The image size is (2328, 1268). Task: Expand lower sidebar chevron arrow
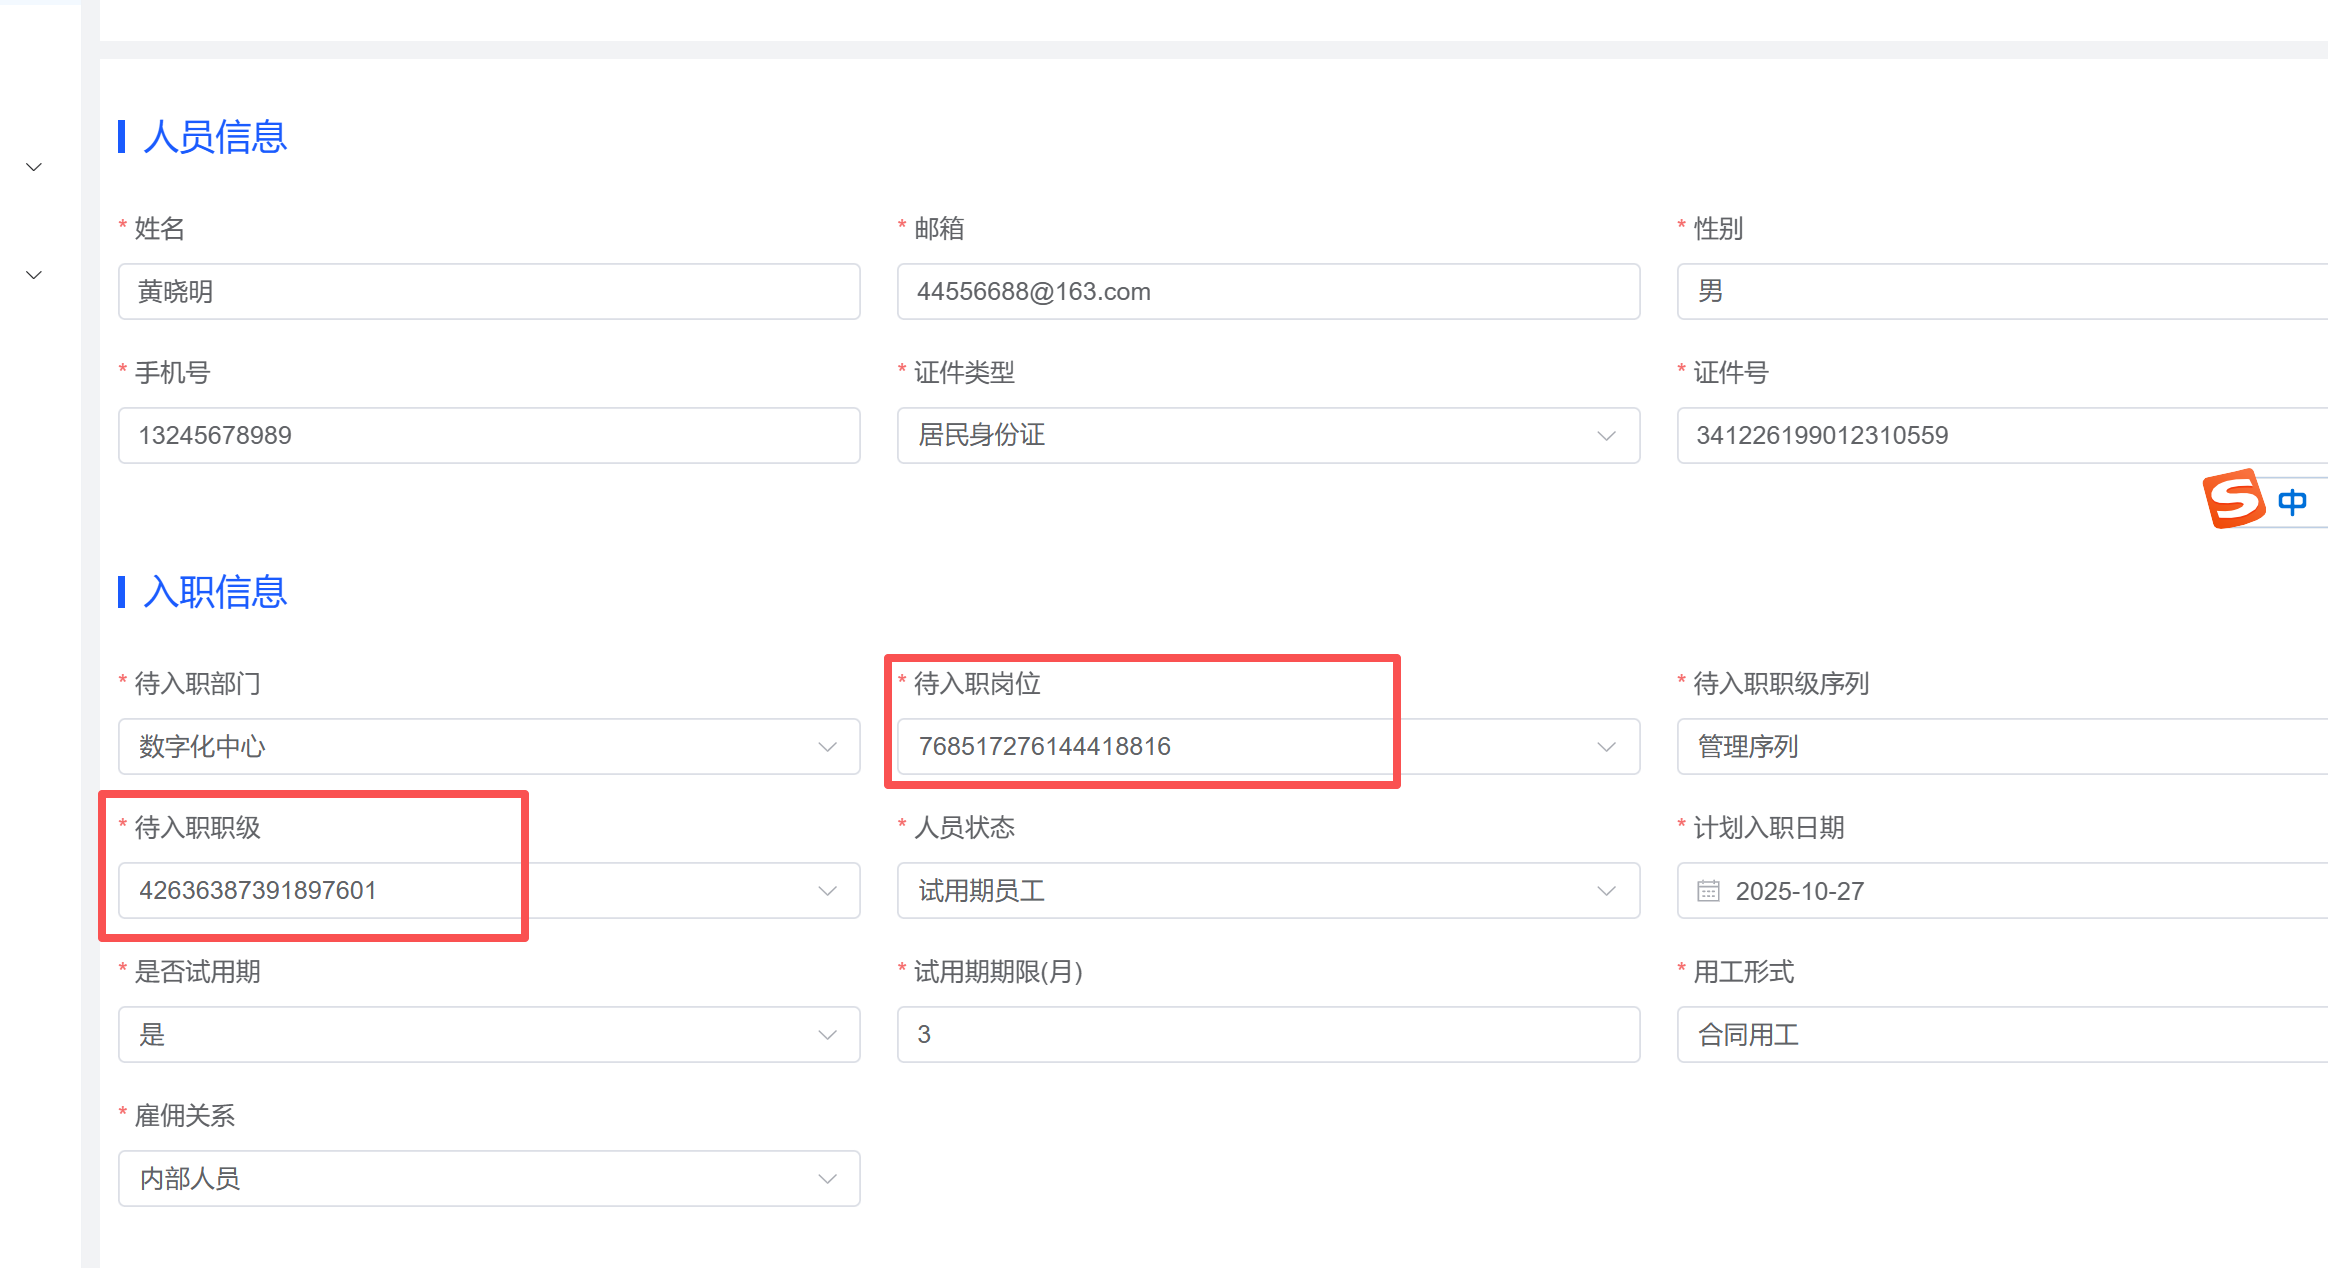click(x=34, y=275)
